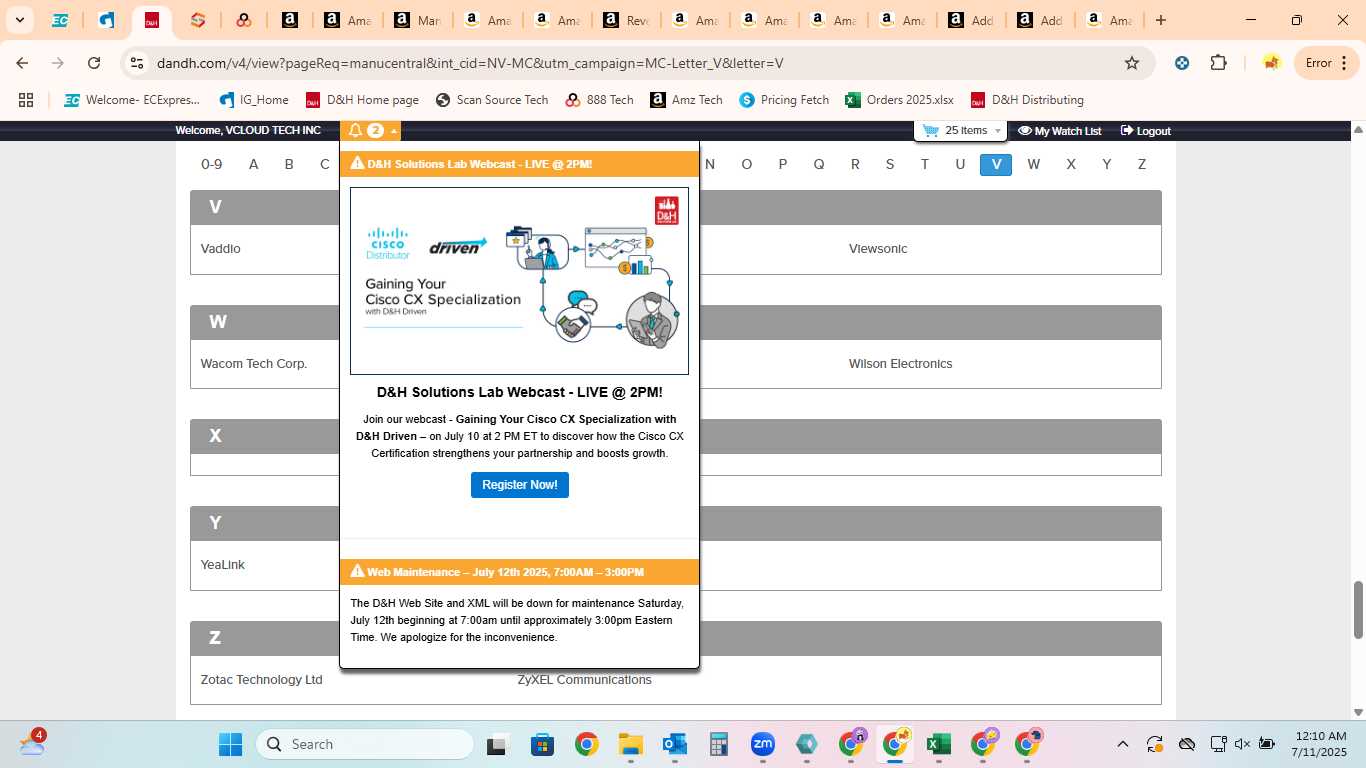Click the page vertical scrollbar thumb
This screenshot has width=1366, height=768.
click(x=1358, y=609)
